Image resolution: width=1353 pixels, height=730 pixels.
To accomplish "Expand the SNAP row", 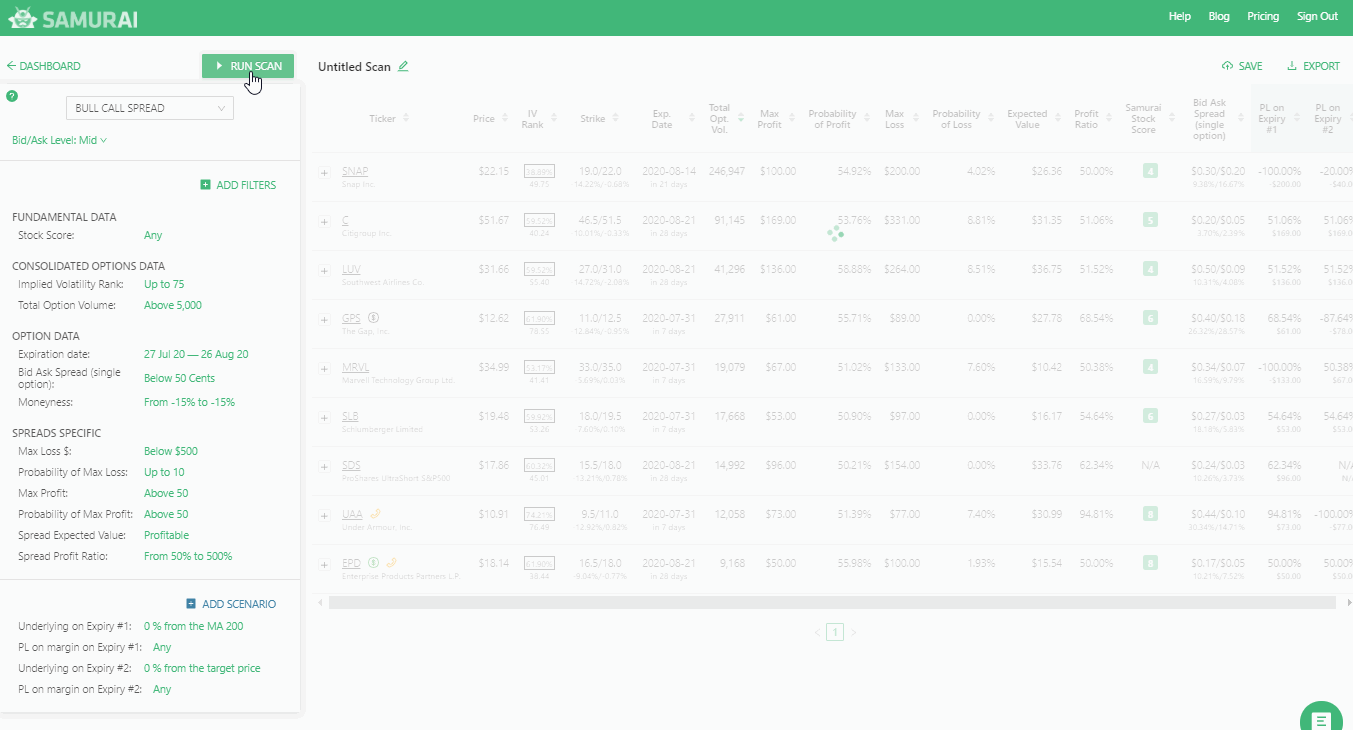I will 324,173.
